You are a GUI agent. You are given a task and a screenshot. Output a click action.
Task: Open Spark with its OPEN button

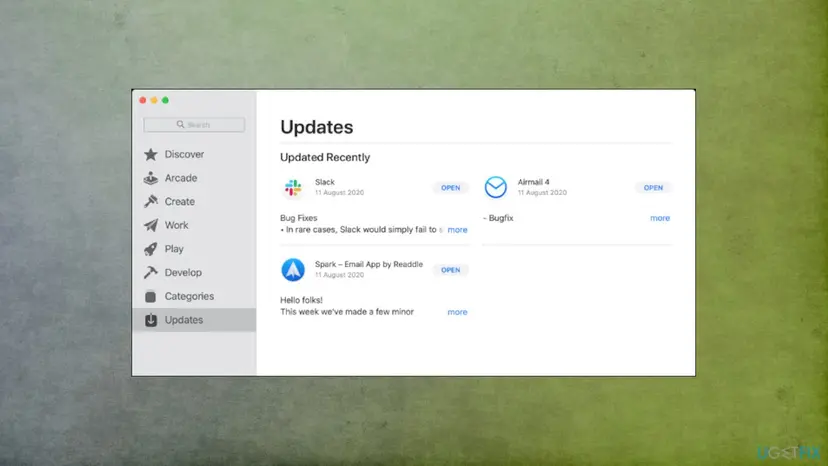pos(450,270)
